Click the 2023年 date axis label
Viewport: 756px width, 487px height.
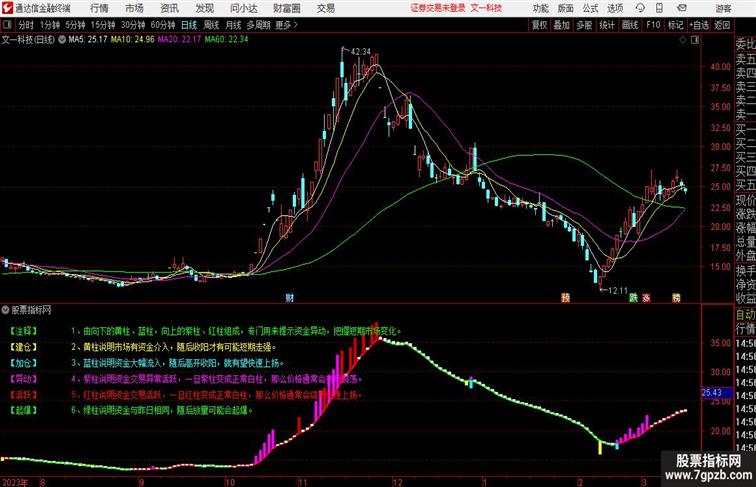point(15,482)
